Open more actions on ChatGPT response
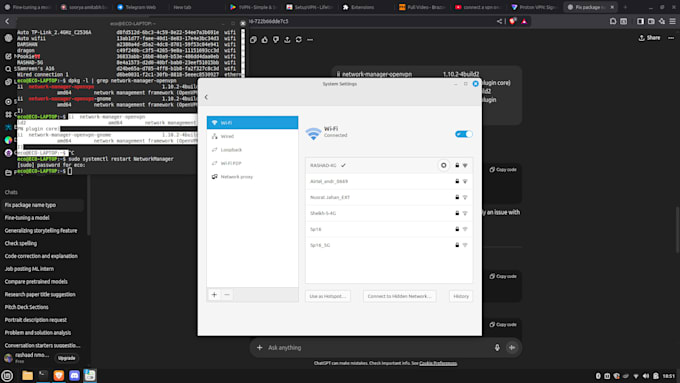 (310, 40)
